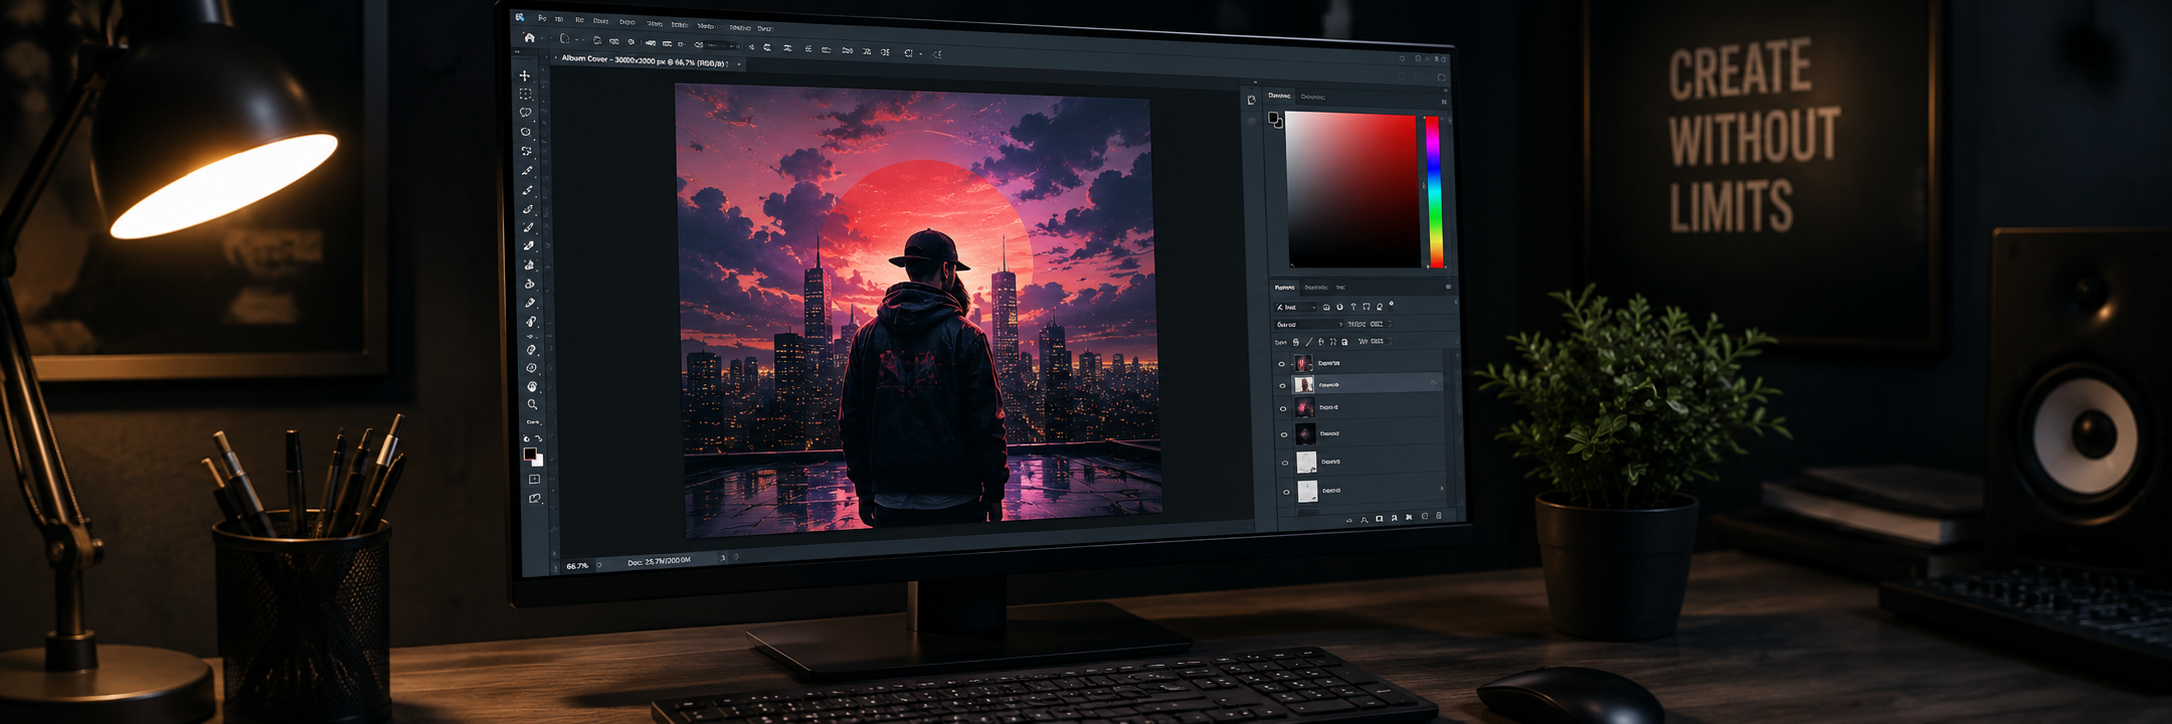
Task: Create a new layer from Layers footer
Action: (x=1425, y=516)
